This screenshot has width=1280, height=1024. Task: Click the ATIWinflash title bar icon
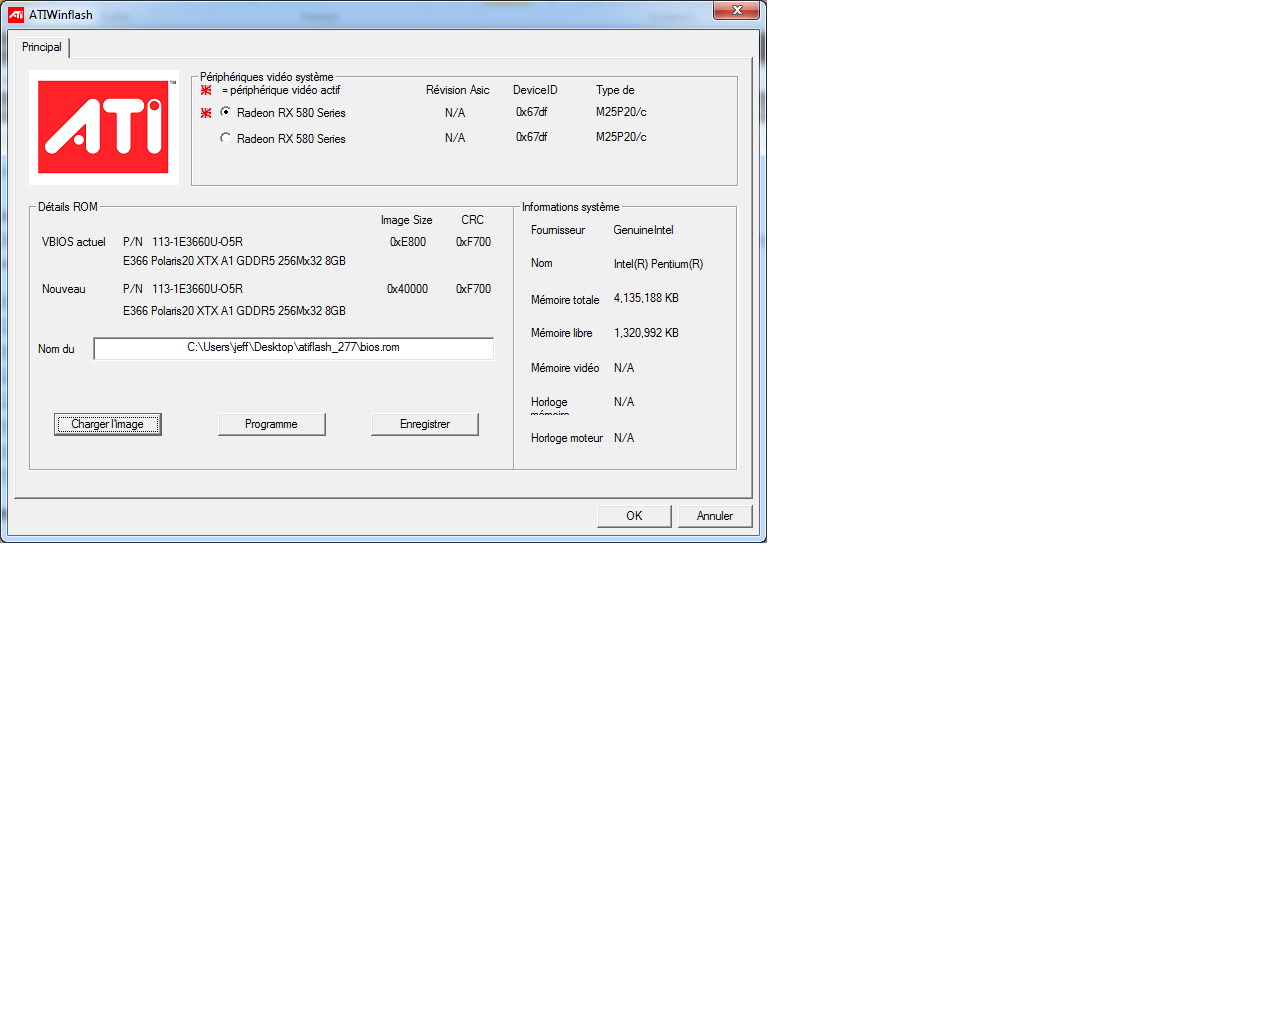pos(16,14)
